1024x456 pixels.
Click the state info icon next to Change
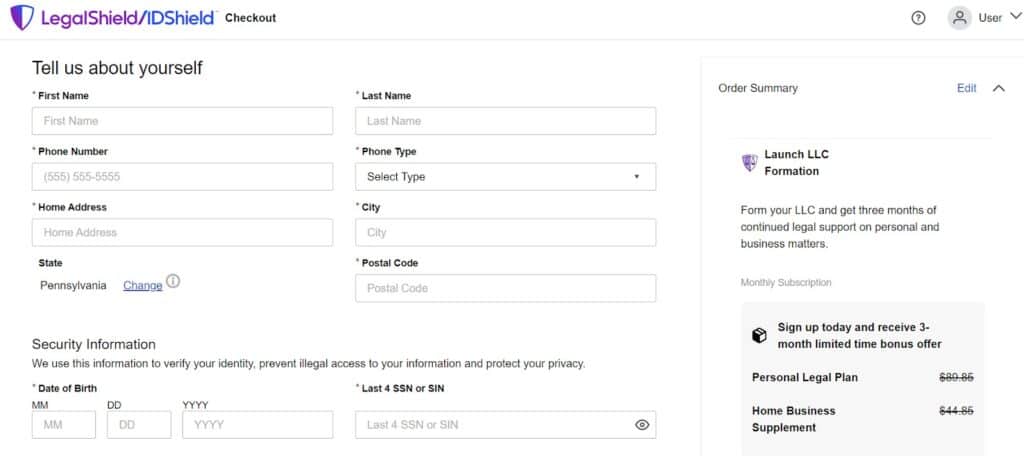click(172, 281)
